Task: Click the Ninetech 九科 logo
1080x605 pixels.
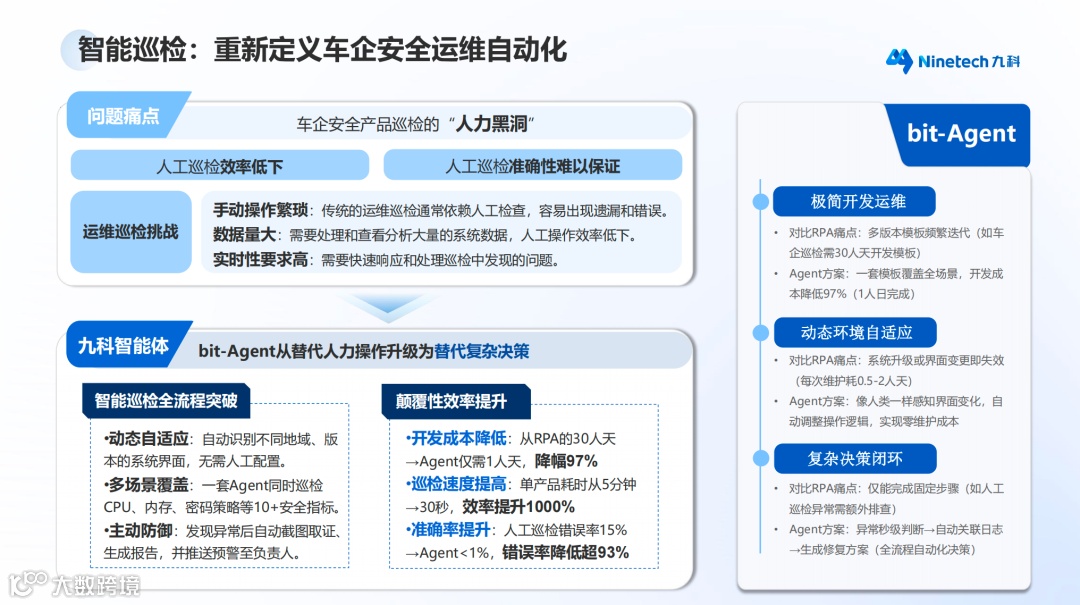Action: [x=953, y=61]
